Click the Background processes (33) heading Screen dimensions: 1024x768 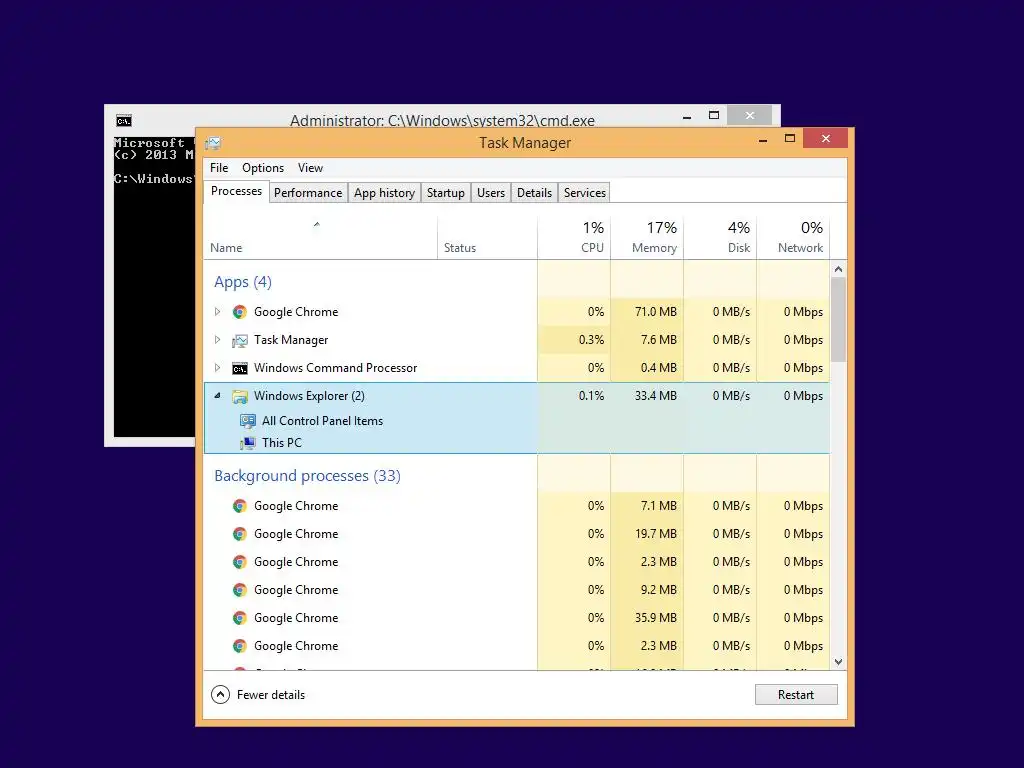click(307, 476)
